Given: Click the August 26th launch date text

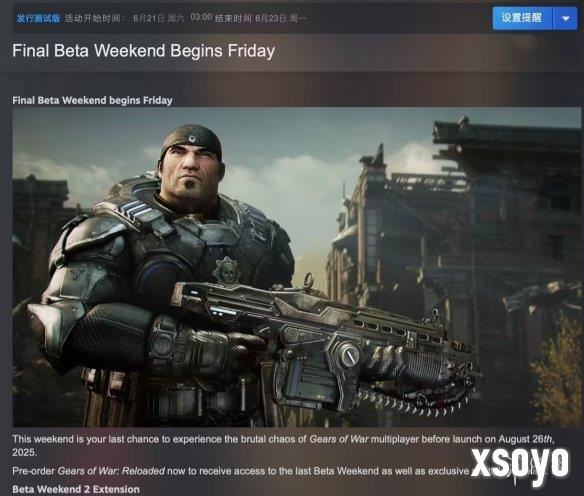Looking at the screenshot, I should (526, 439).
